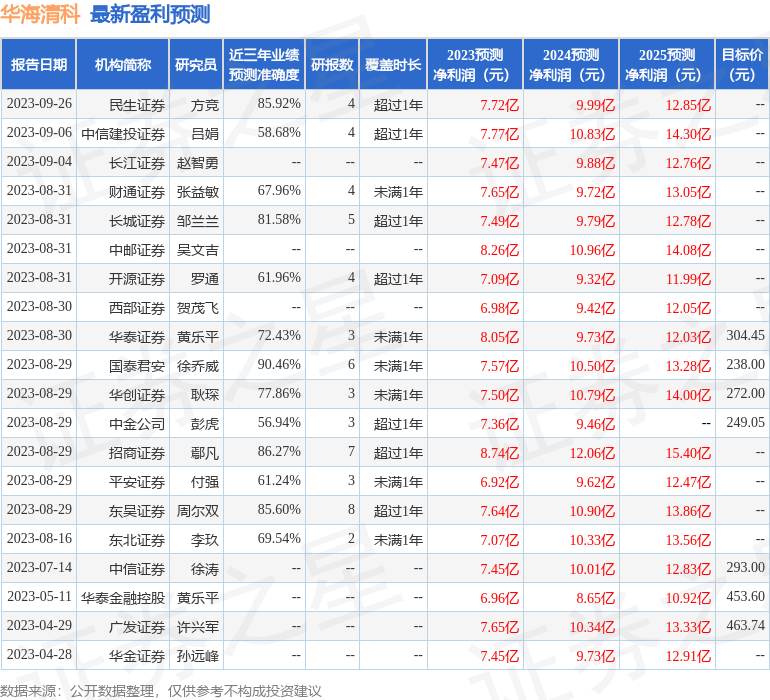Select the 报告日期 column header
This screenshot has width=770, height=700.
pyautogui.click(x=39, y=65)
